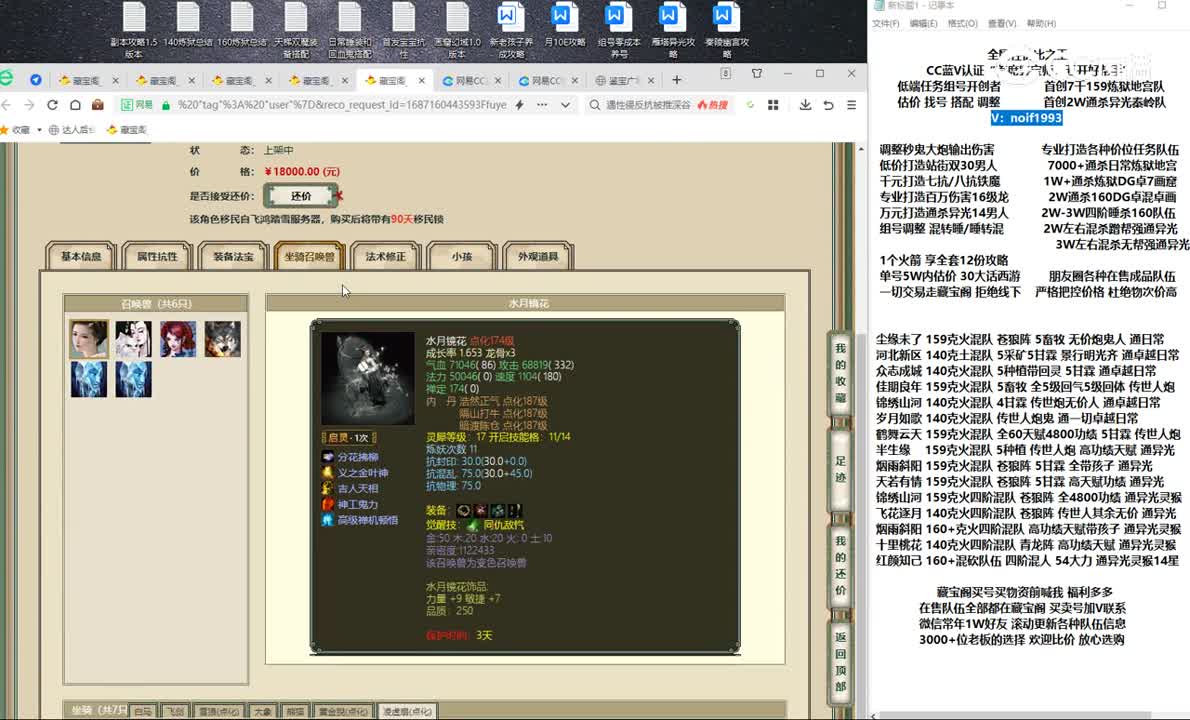Screen dimensions: 1190x720
Task: Close the 鉴宝广 browser tab
Action: (x=651, y=80)
